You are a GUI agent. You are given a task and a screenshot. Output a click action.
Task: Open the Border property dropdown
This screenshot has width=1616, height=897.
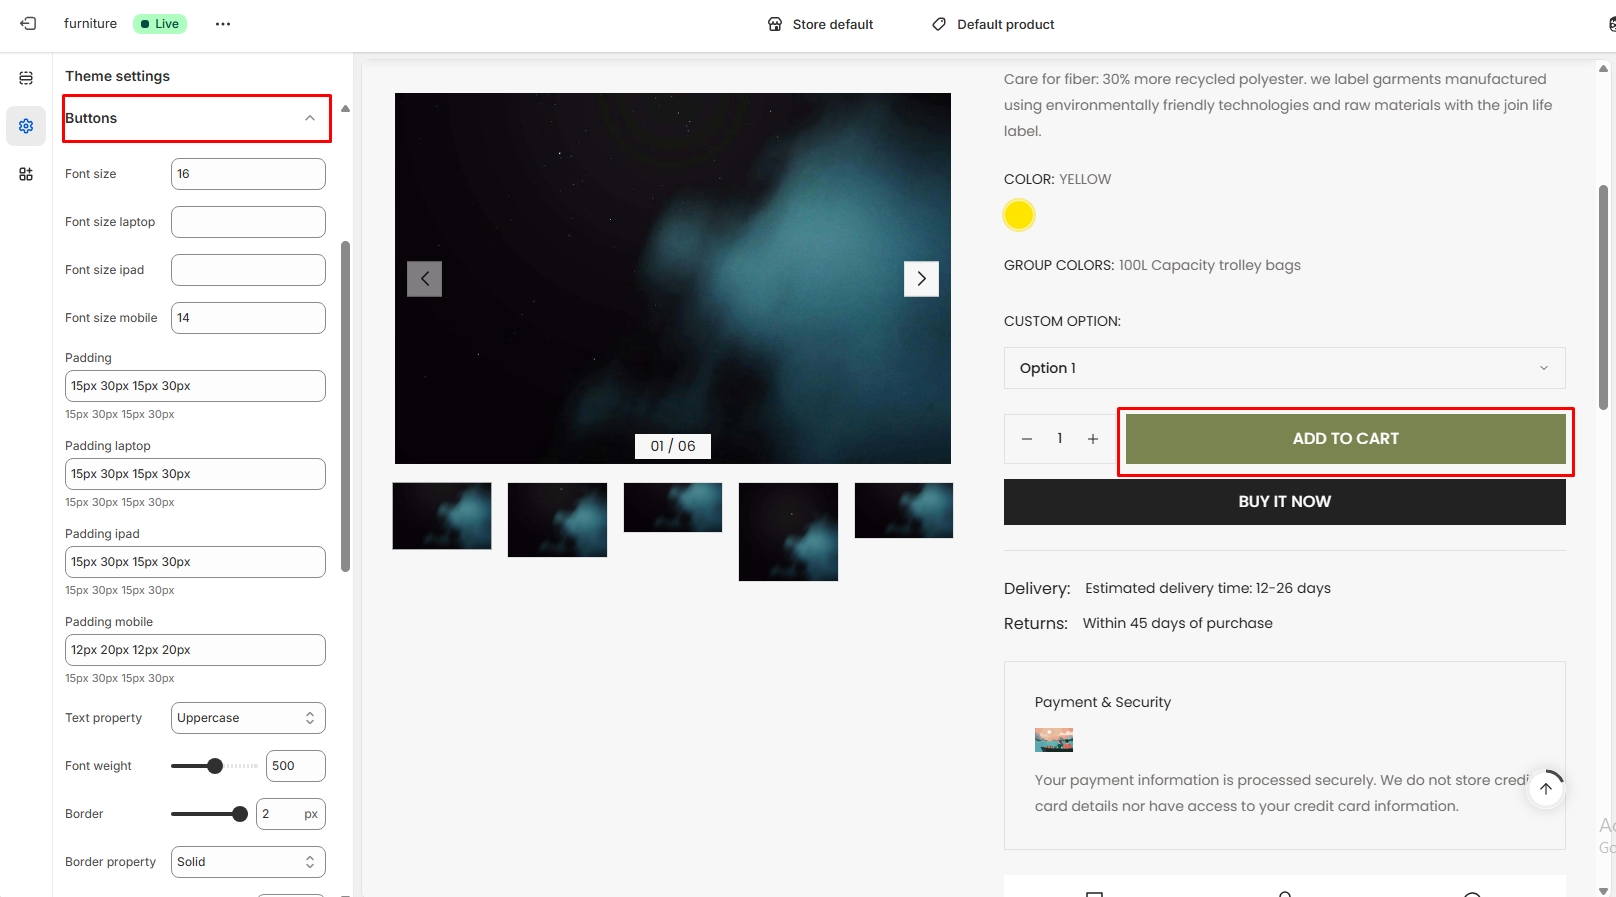(x=248, y=862)
